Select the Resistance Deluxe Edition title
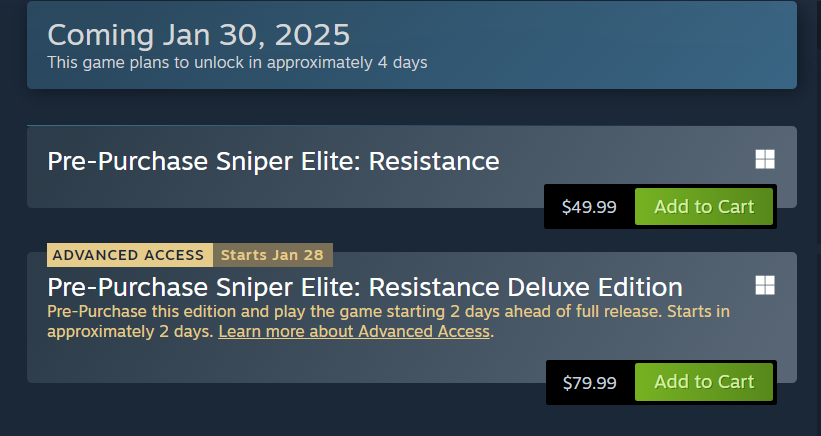The image size is (821, 436). point(365,287)
